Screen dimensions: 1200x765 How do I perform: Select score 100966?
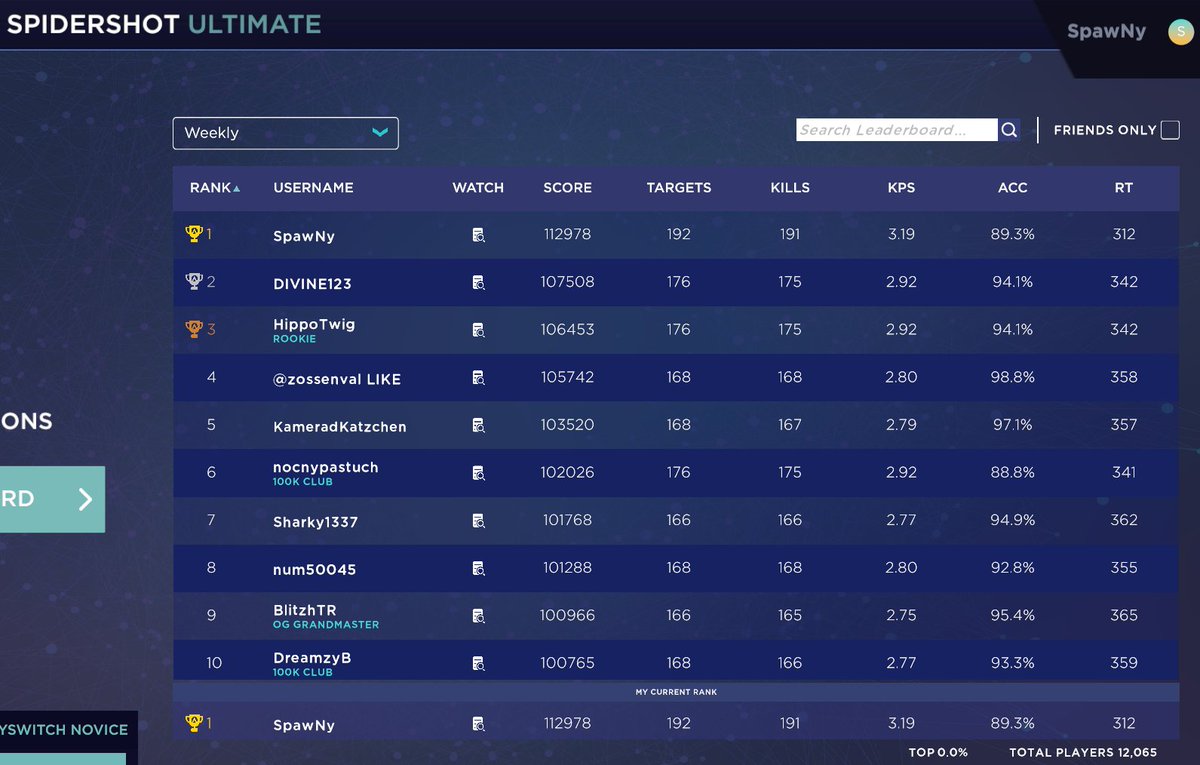tap(567, 615)
